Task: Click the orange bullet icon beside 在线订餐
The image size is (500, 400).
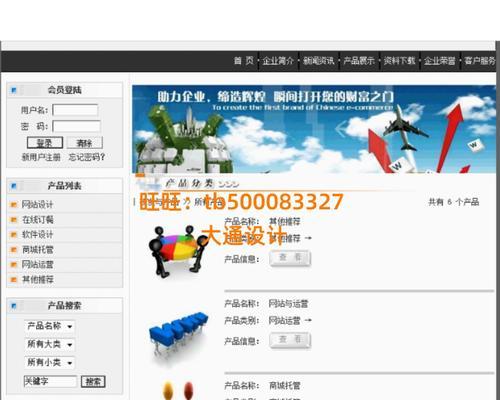Action: [x=14, y=220]
